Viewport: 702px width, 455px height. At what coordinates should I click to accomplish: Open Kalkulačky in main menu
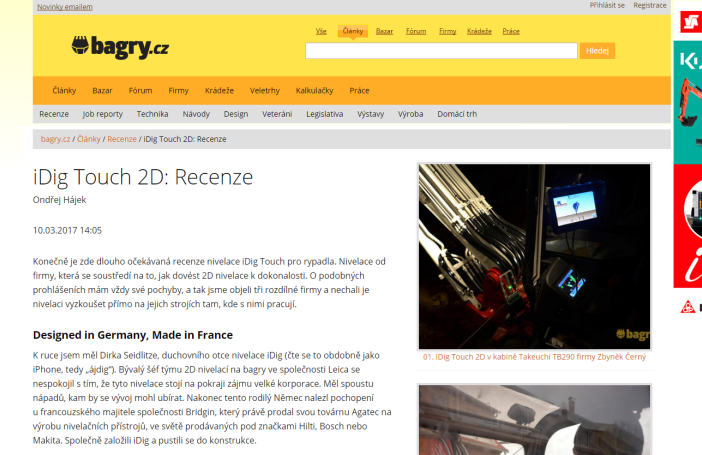(x=314, y=90)
